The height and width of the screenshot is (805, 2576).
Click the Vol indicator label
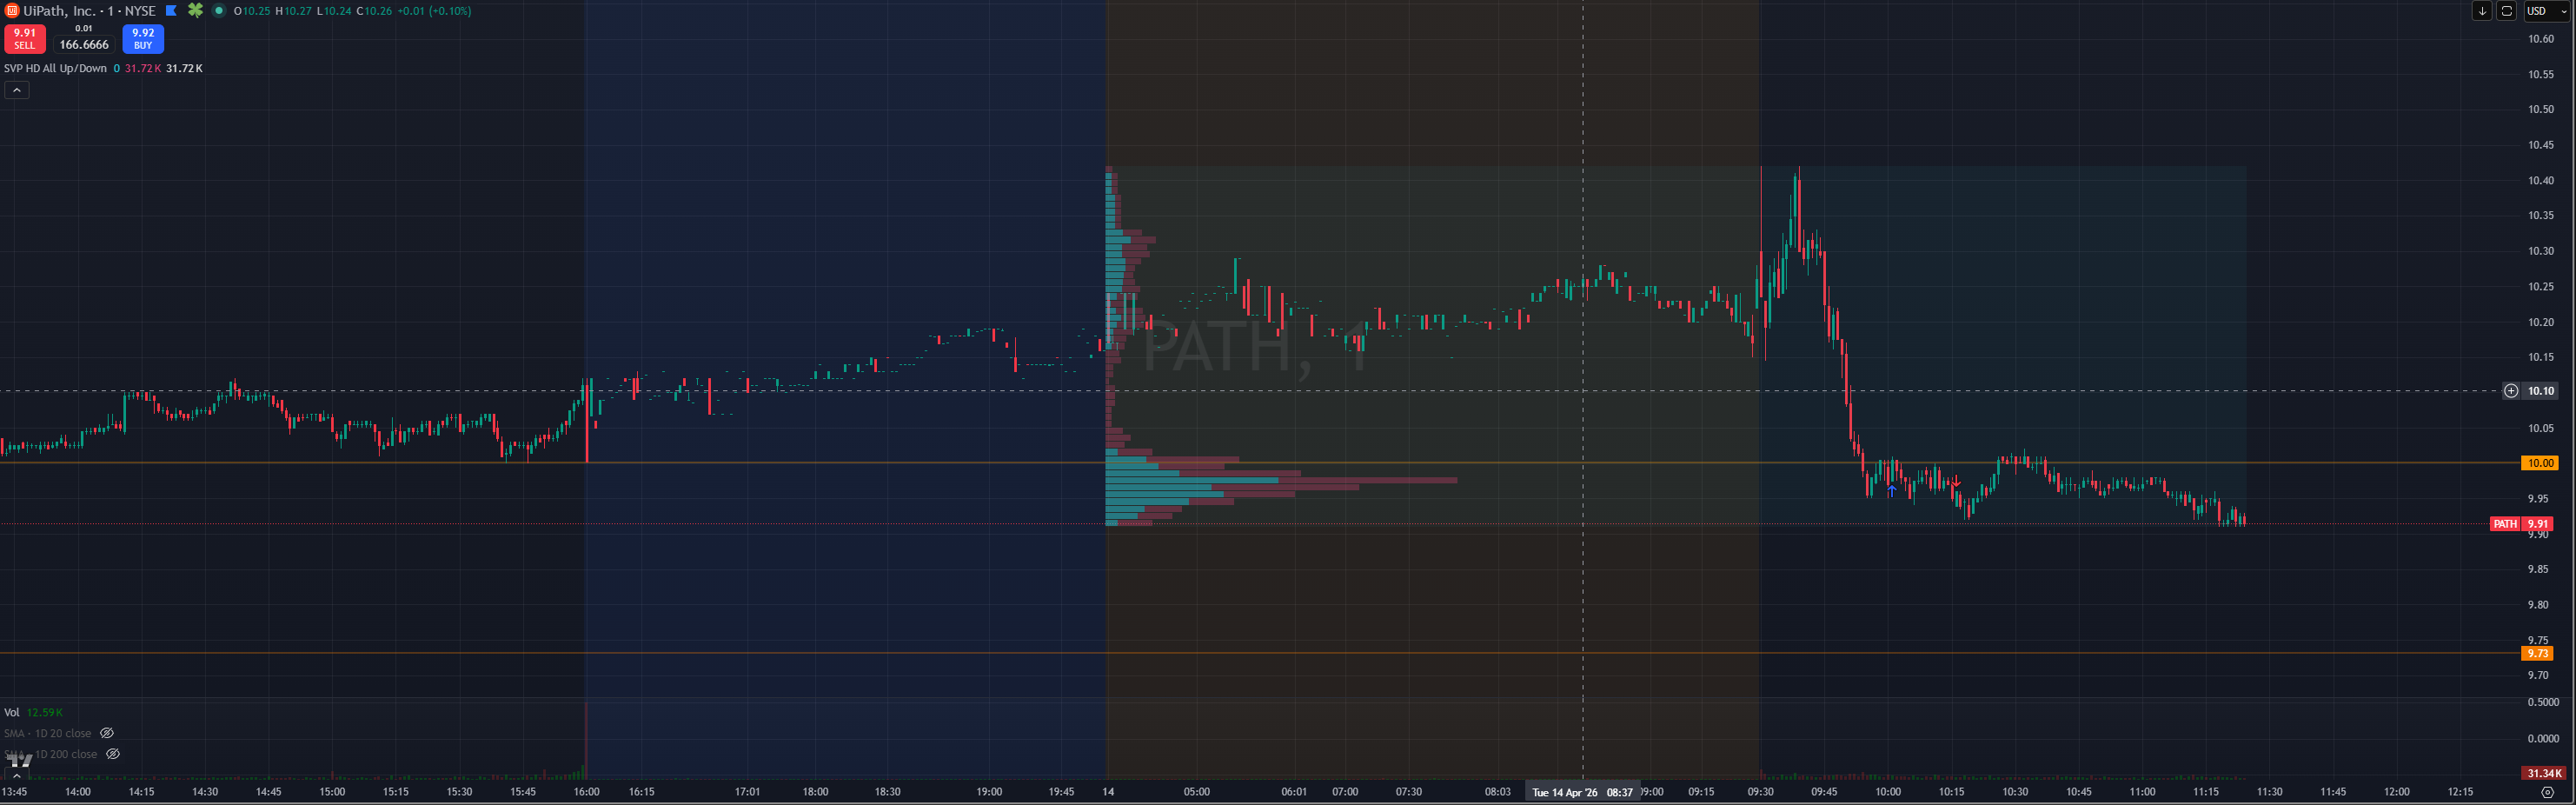pyautogui.click(x=12, y=712)
